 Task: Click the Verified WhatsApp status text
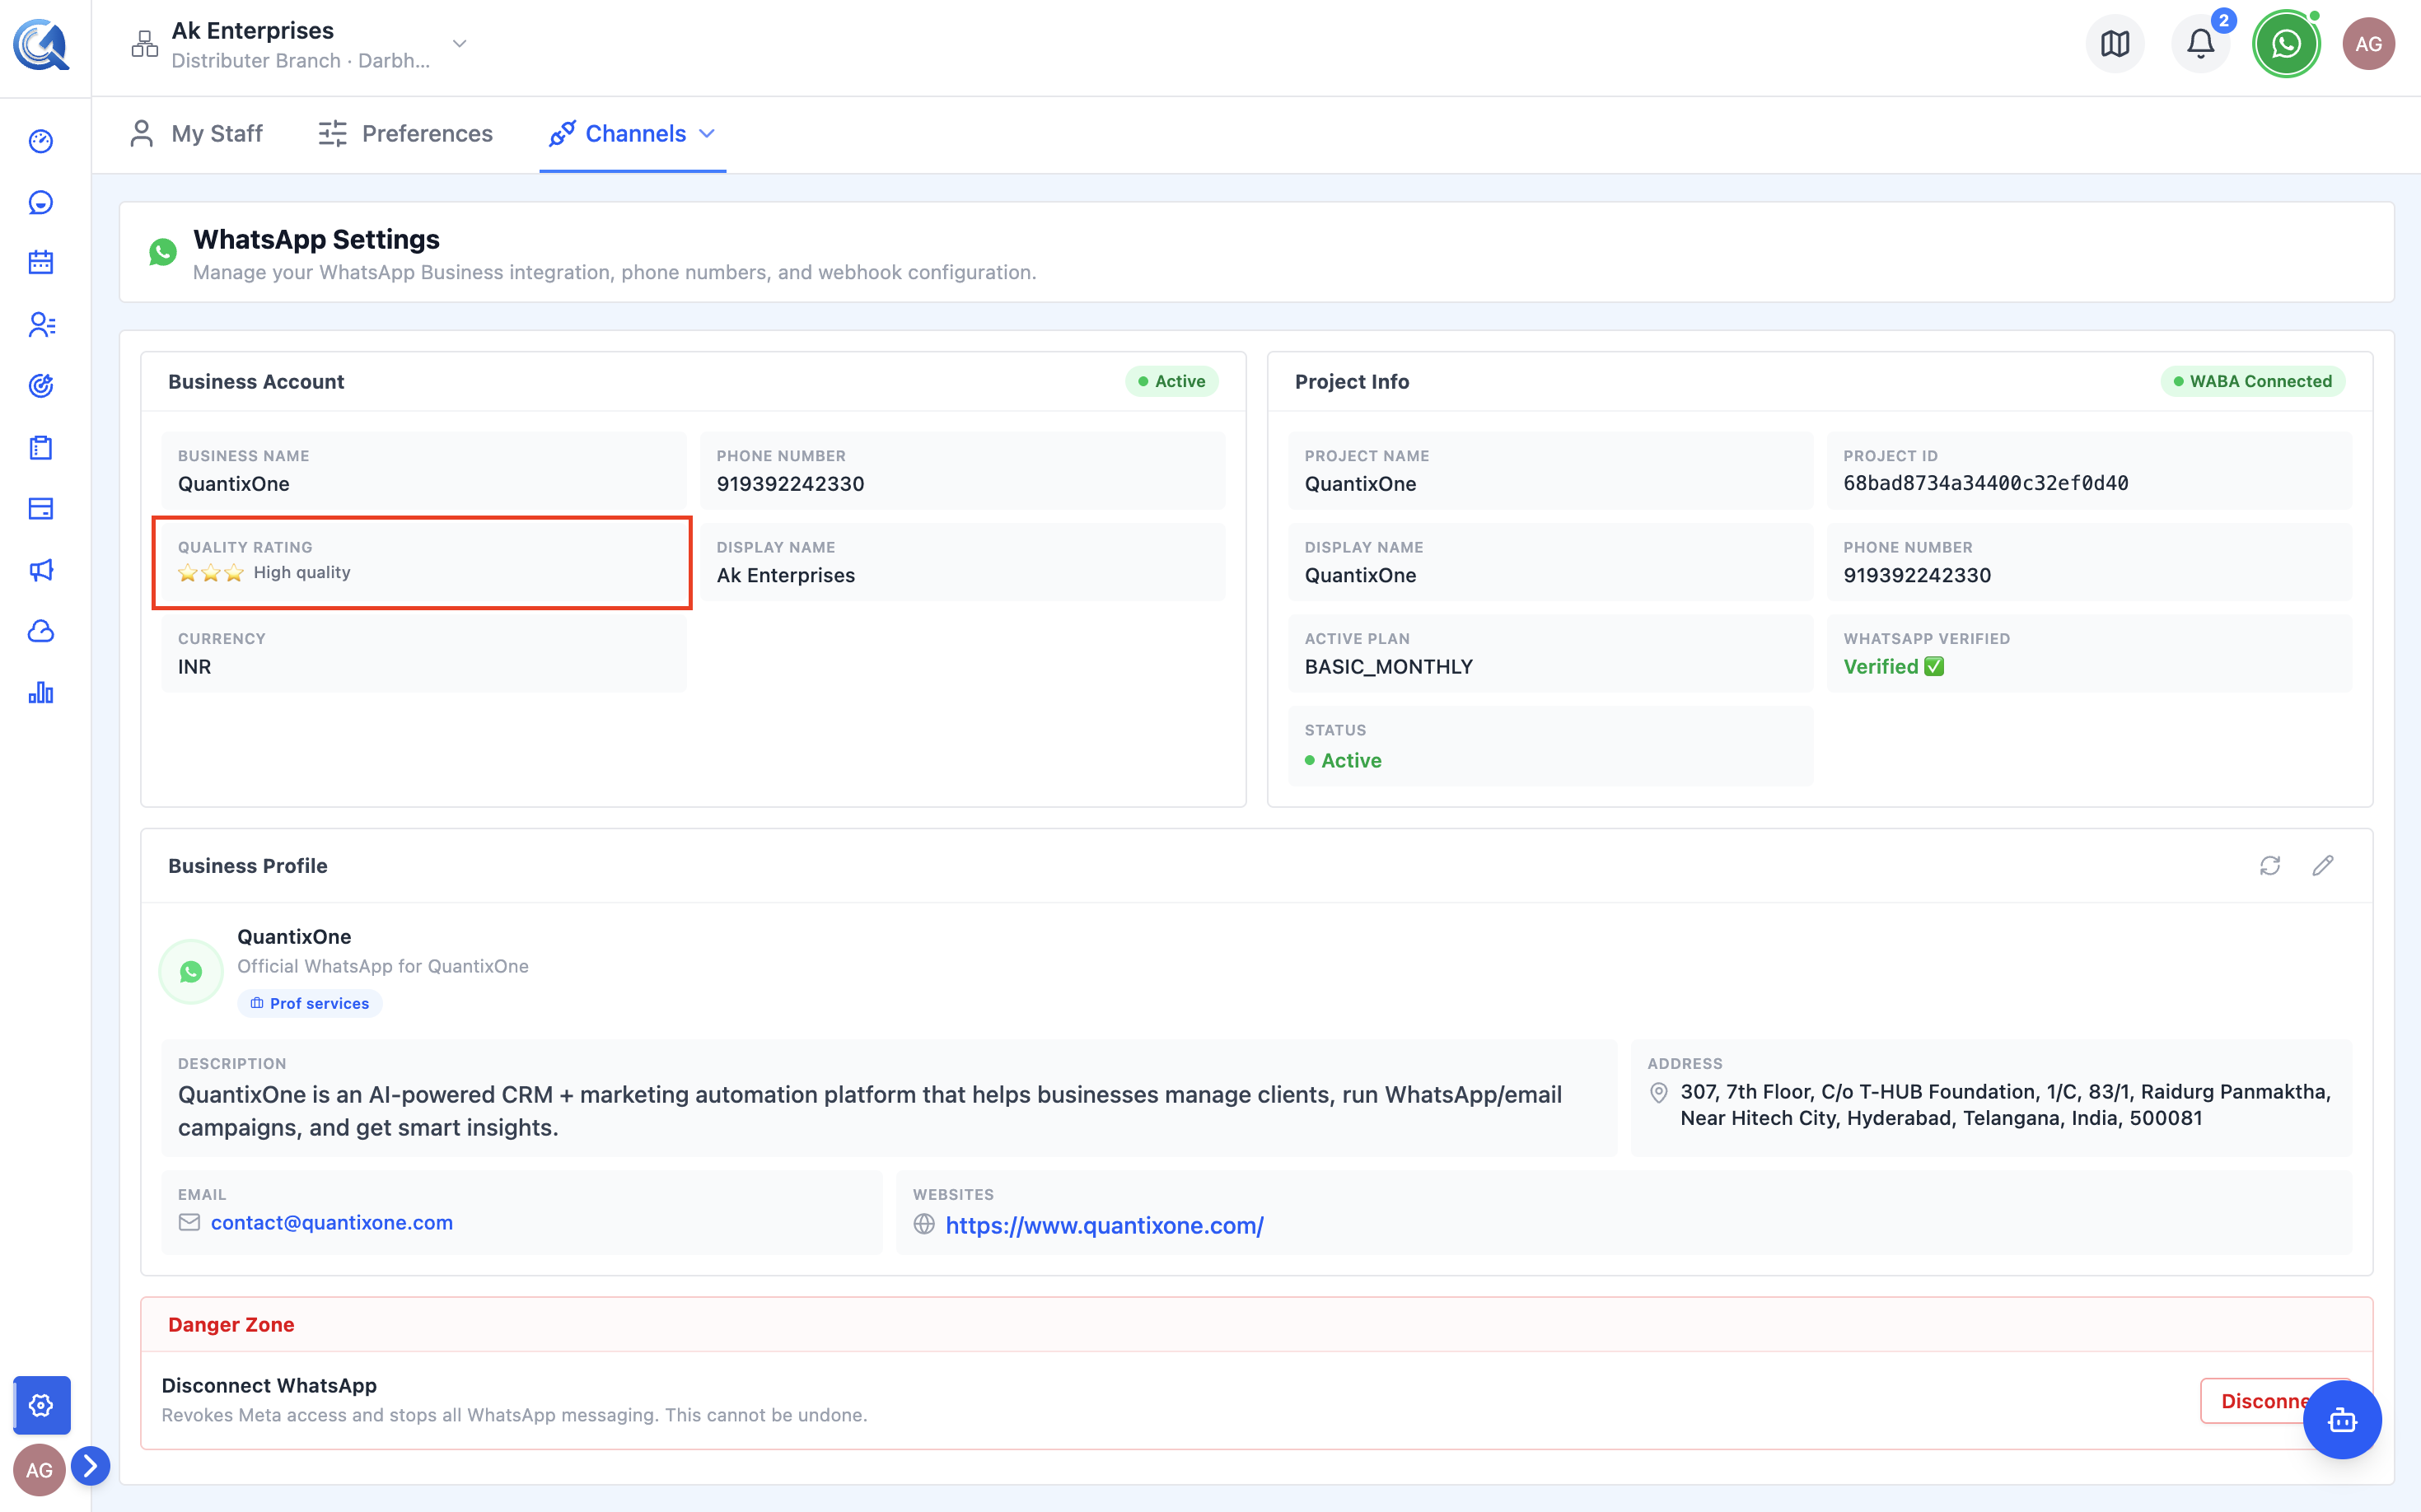[x=1893, y=667]
